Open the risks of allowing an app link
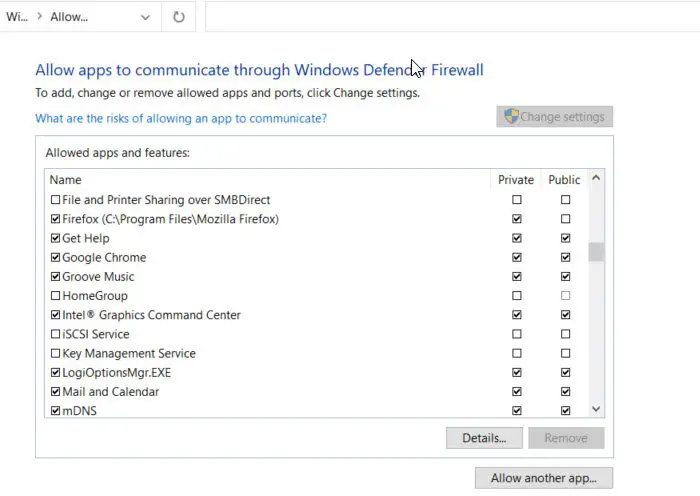This screenshot has height=496, width=700. [181, 118]
